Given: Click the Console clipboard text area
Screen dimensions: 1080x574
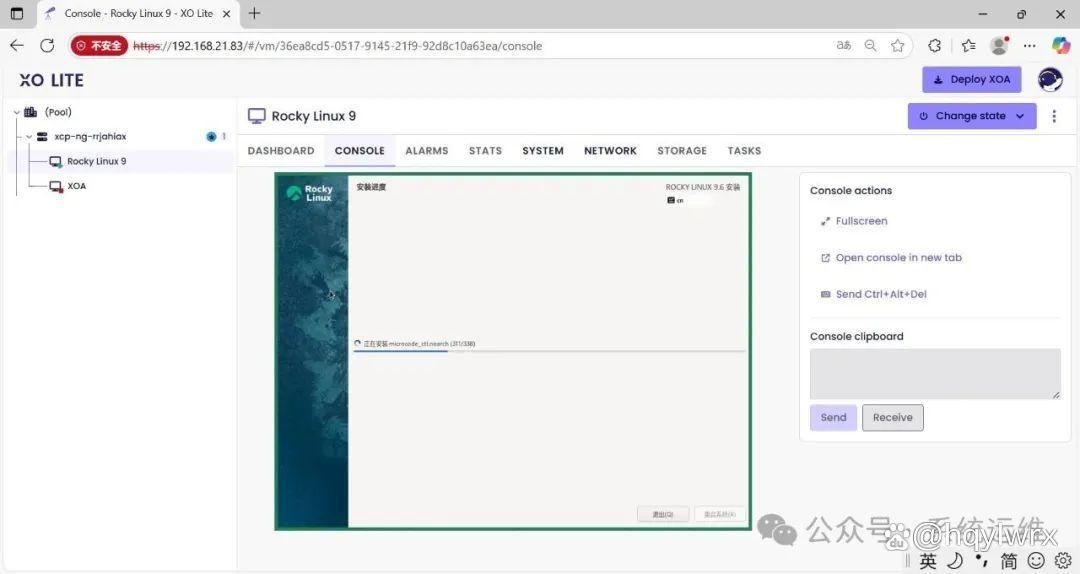Looking at the screenshot, I should tap(935, 373).
